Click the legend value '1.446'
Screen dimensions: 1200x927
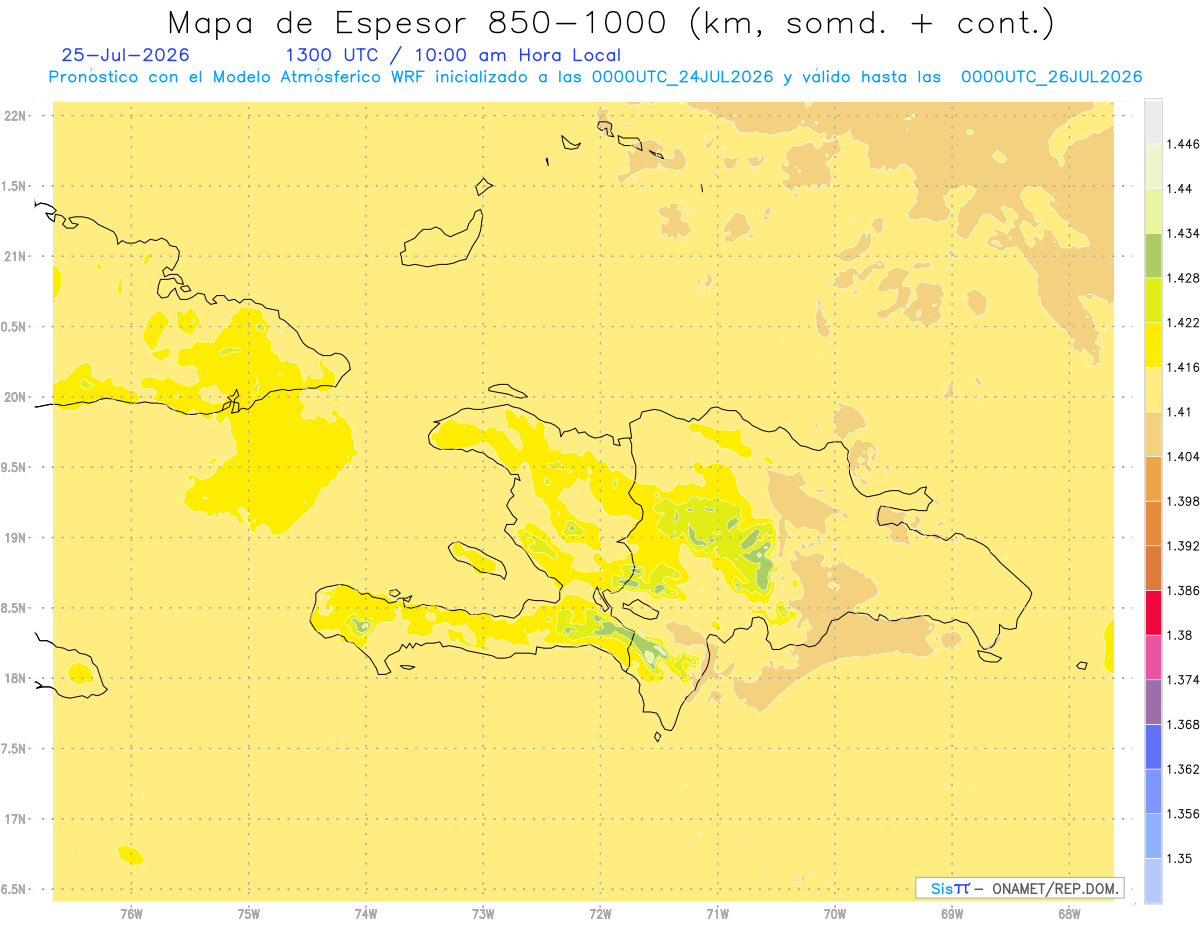tap(1183, 144)
